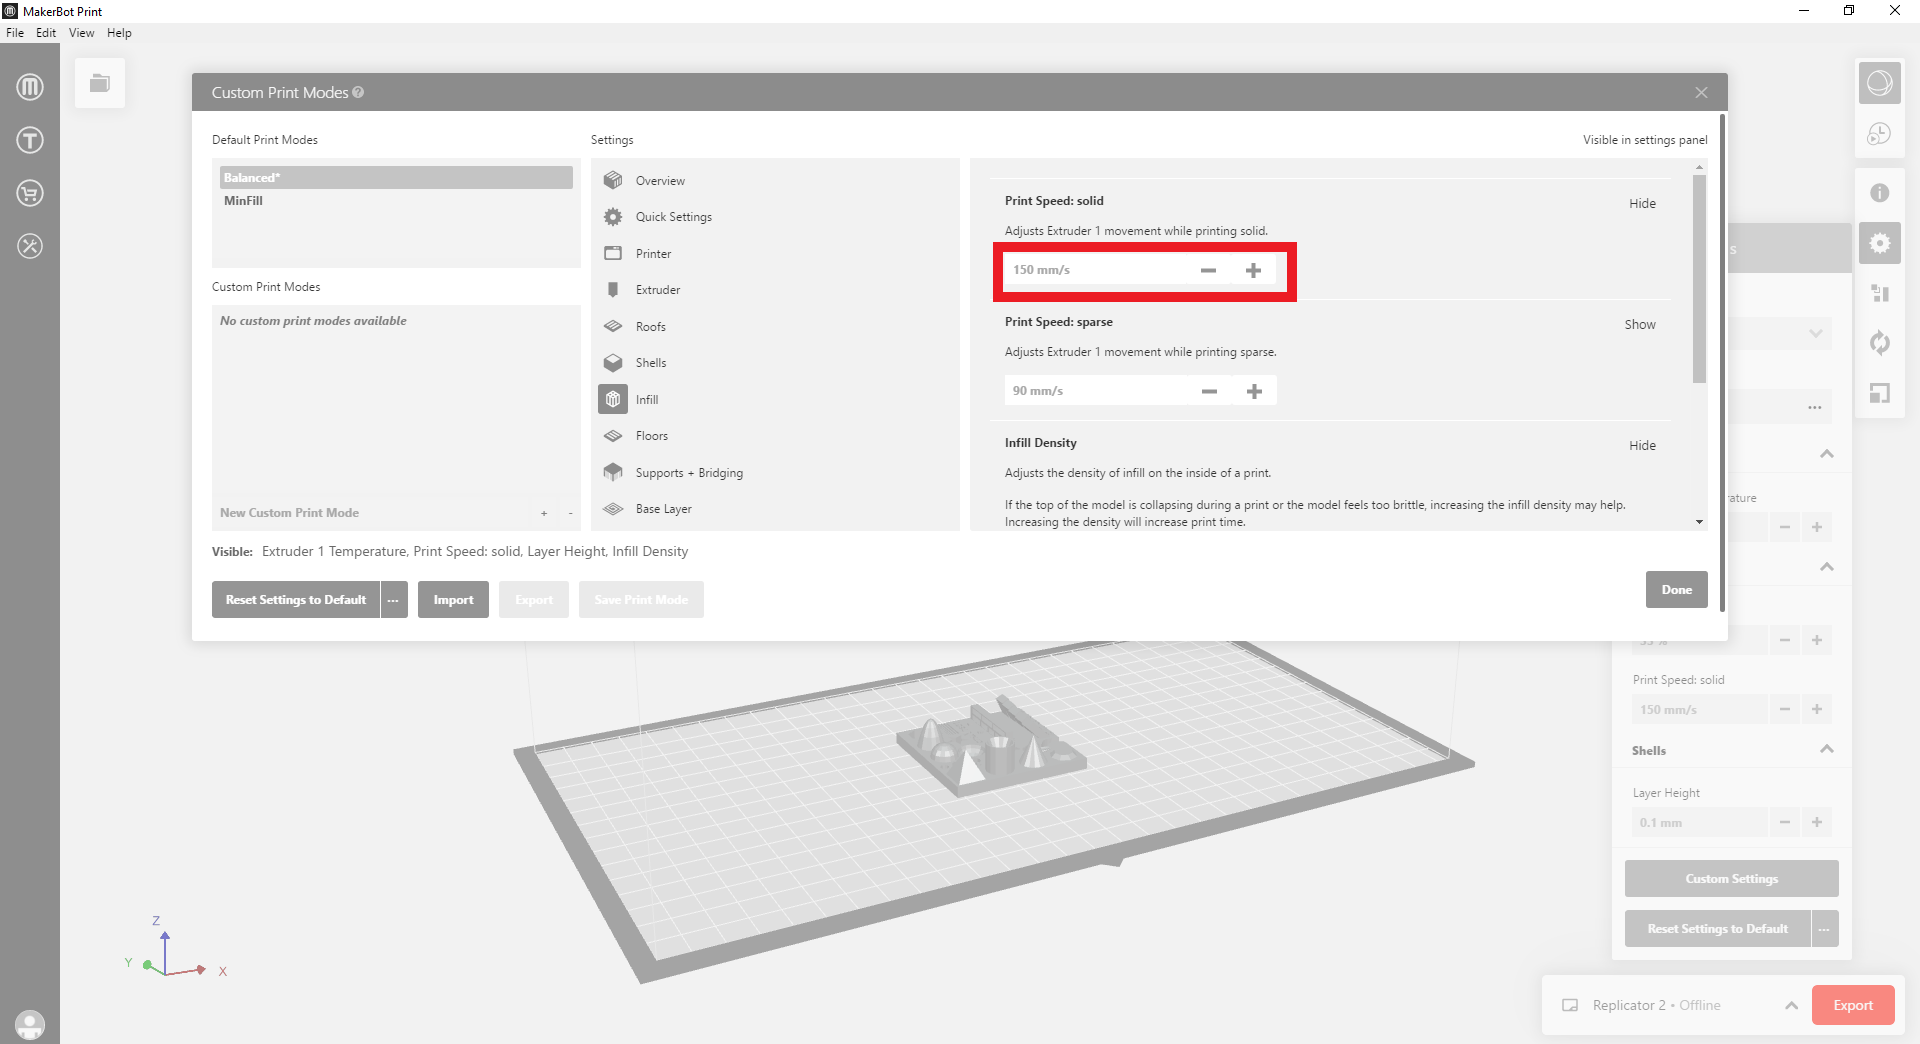Hide Print Speed: solid from settings panel
The height and width of the screenshot is (1044, 1920).
1642,204
